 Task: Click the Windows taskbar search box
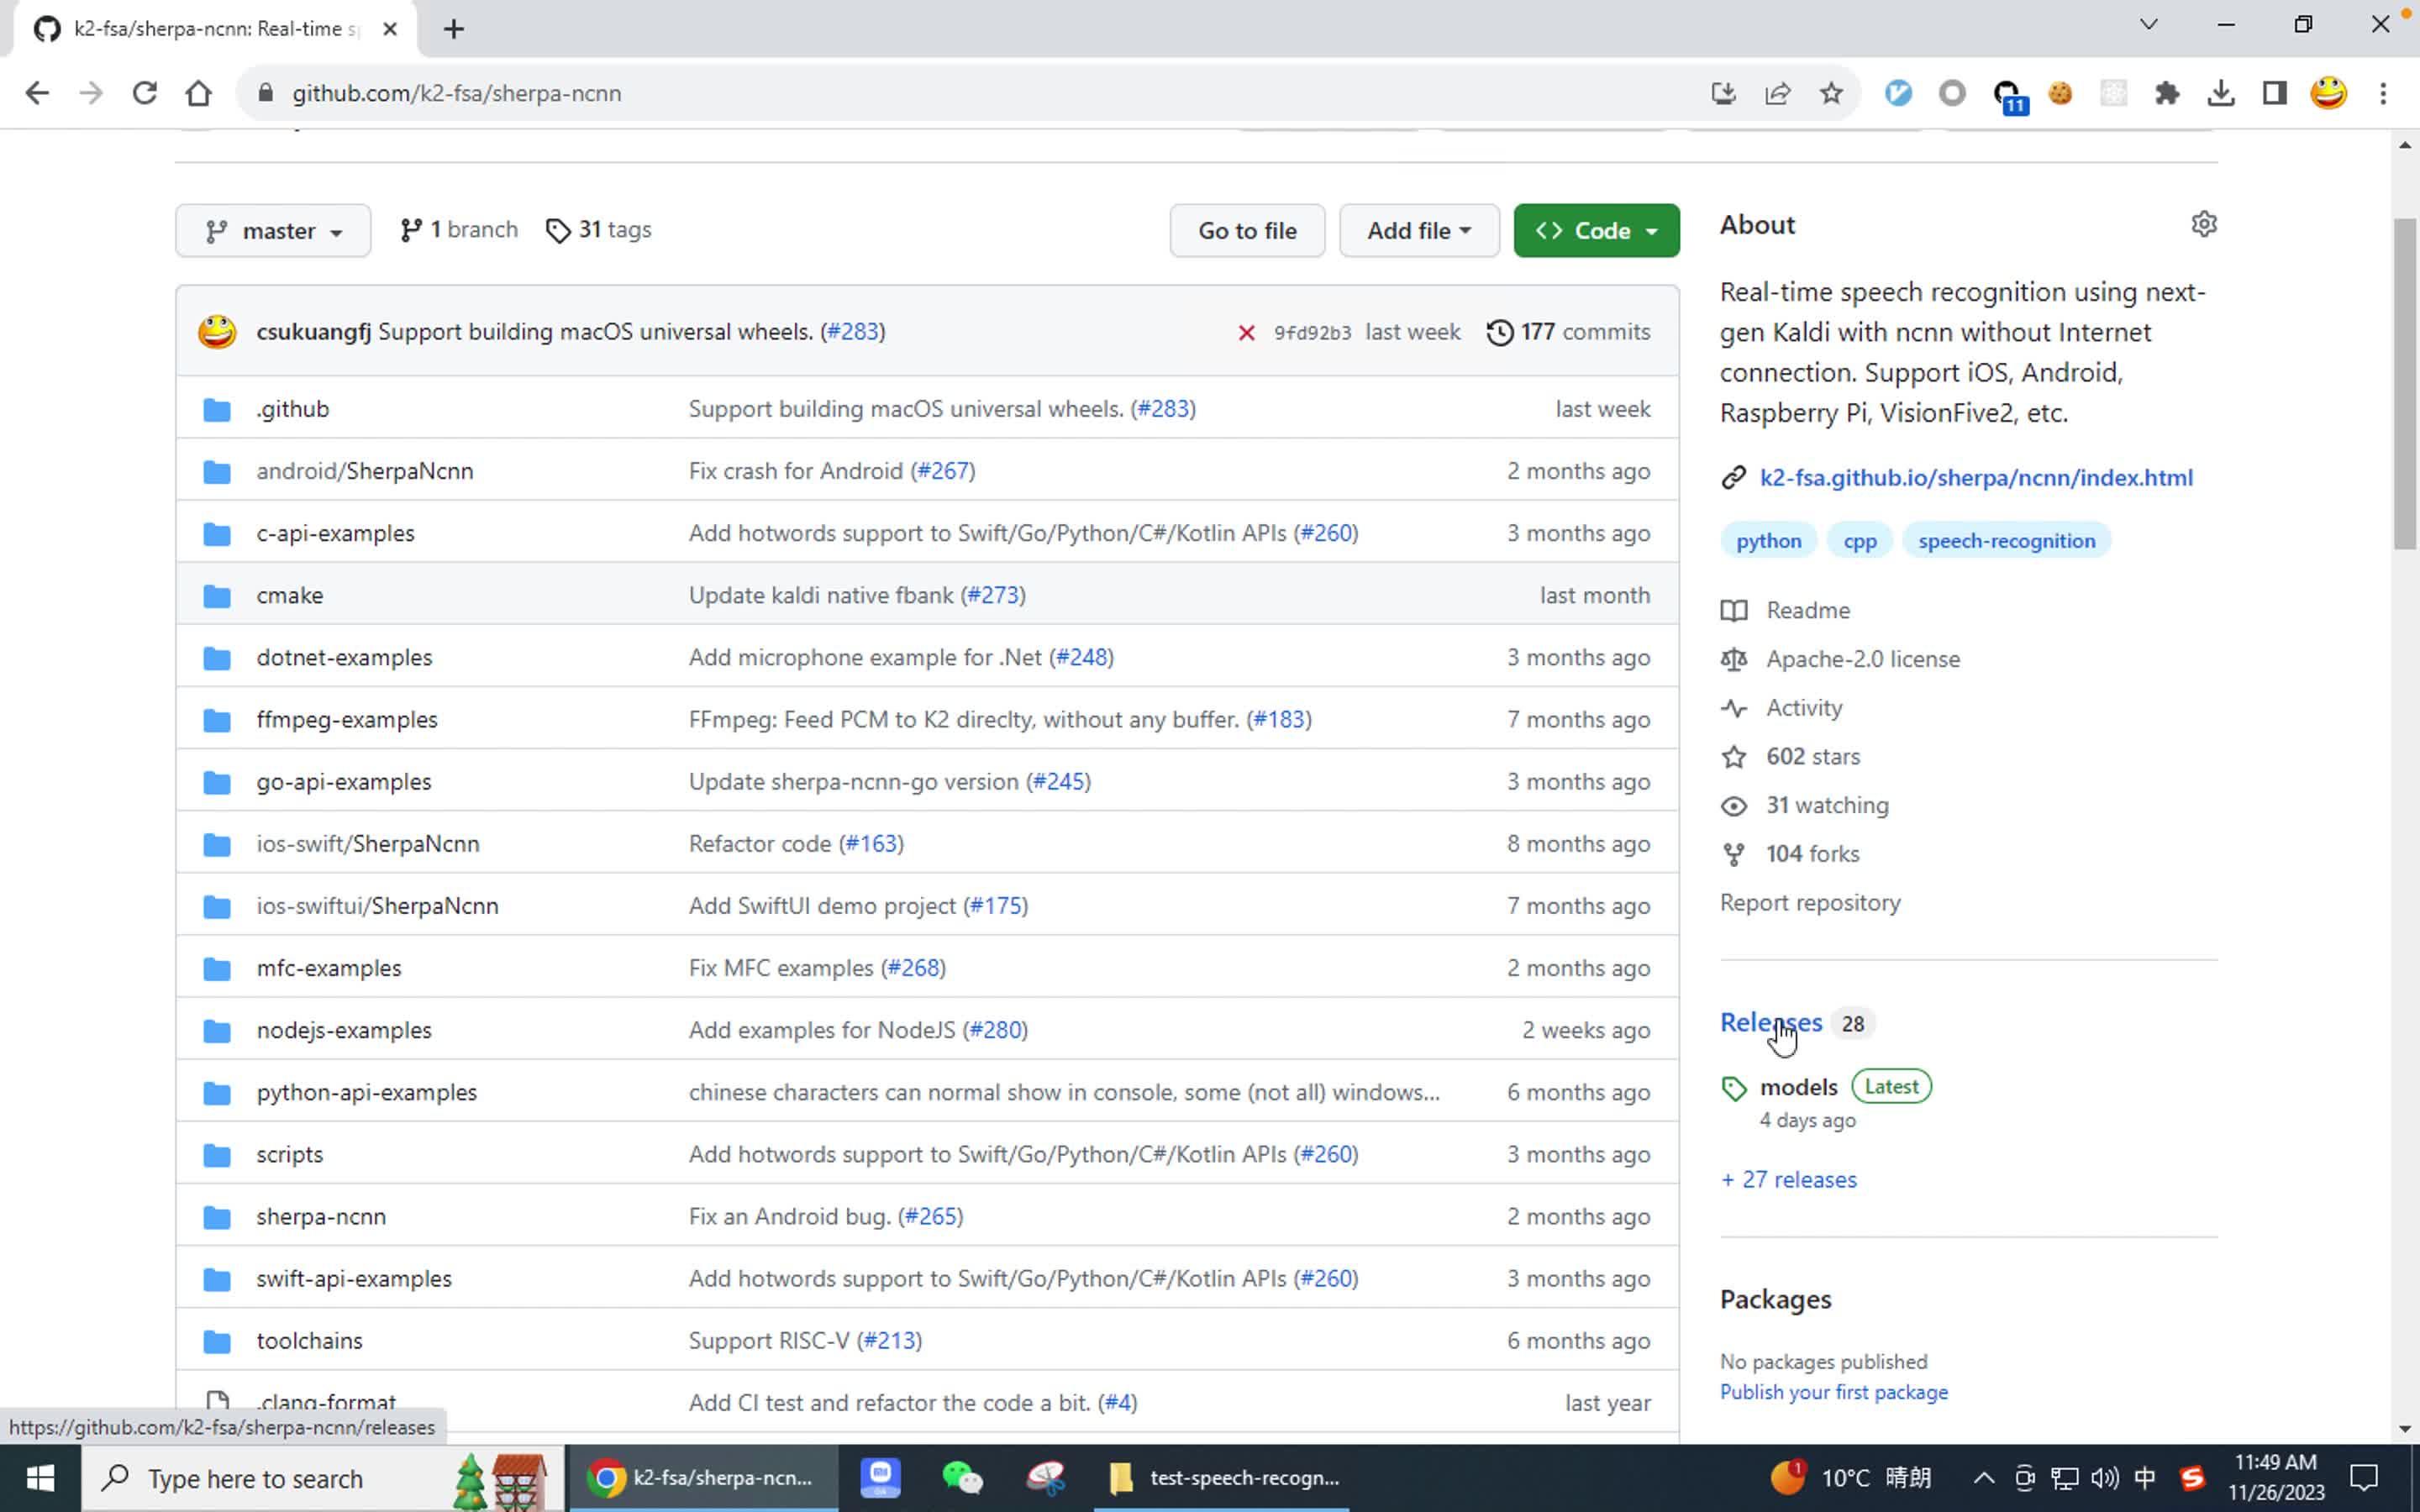coord(255,1478)
